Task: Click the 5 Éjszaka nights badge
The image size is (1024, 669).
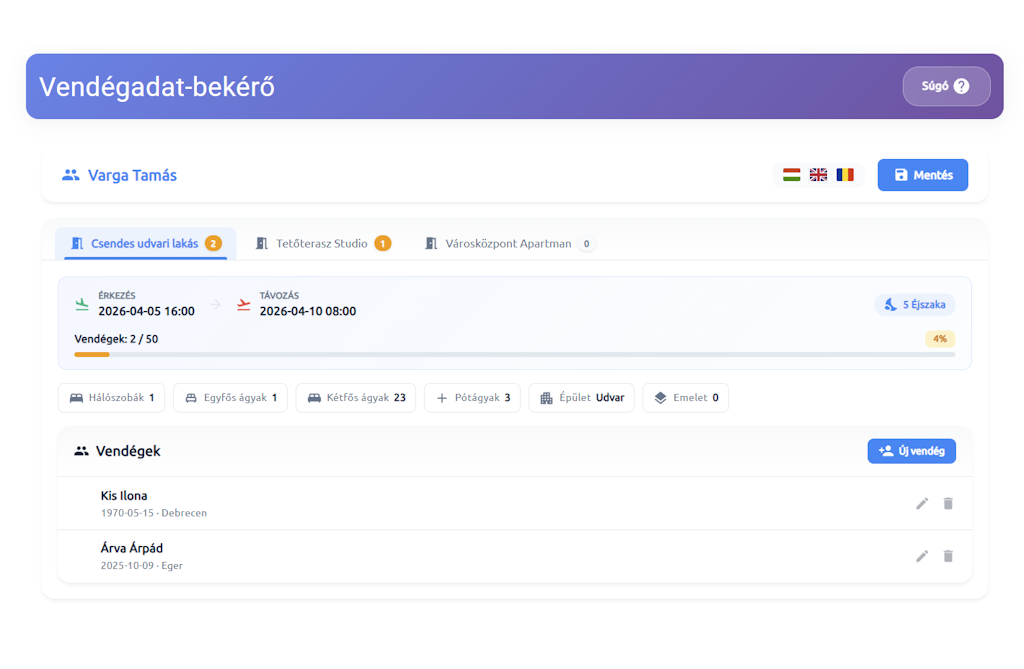Action: (915, 305)
